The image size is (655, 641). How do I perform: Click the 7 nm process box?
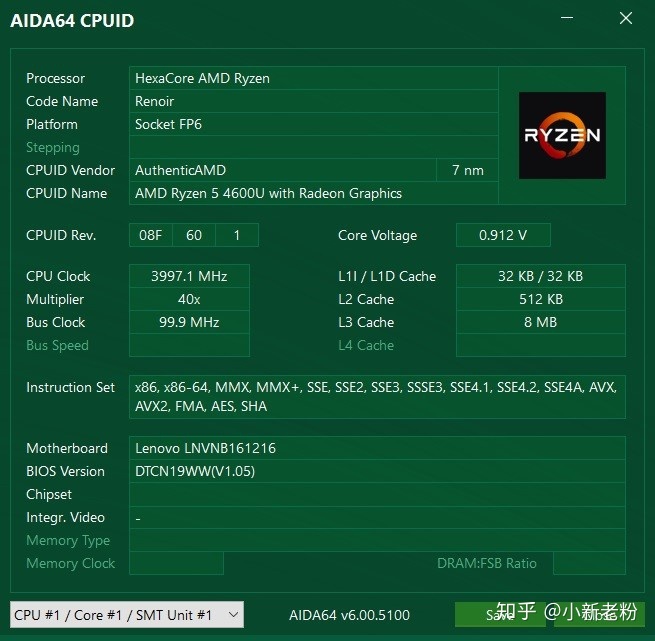point(467,170)
